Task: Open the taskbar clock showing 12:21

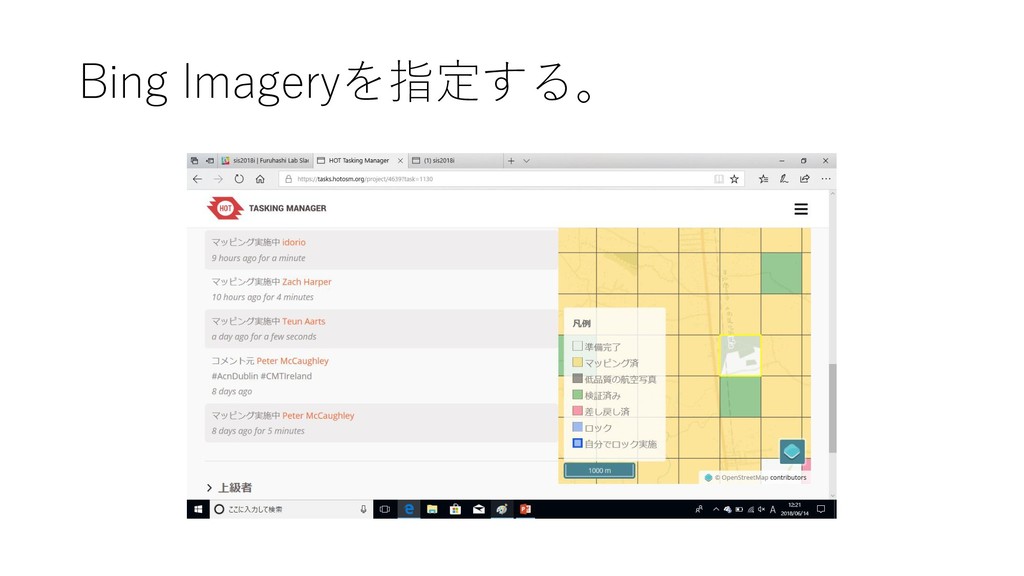Action: [794, 509]
